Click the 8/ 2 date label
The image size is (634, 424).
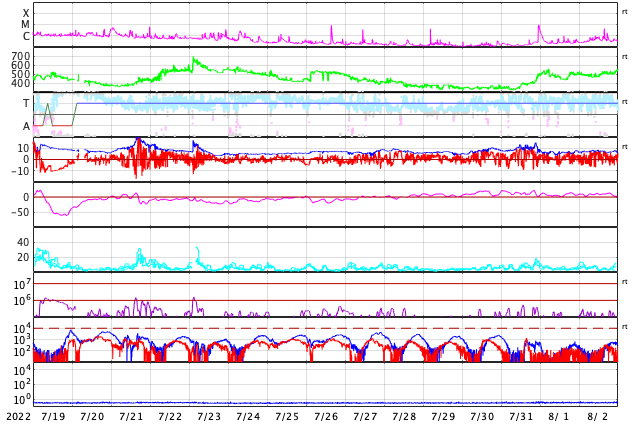[598, 416]
